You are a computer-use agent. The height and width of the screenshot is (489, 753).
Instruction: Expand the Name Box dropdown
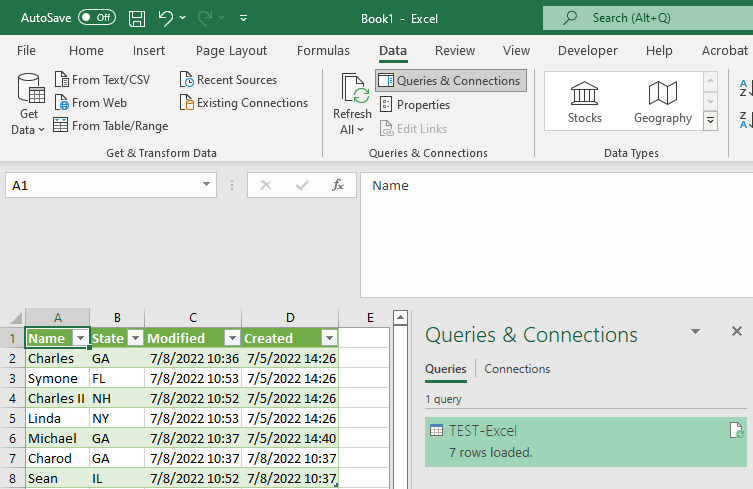pyautogui.click(x=207, y=185)
